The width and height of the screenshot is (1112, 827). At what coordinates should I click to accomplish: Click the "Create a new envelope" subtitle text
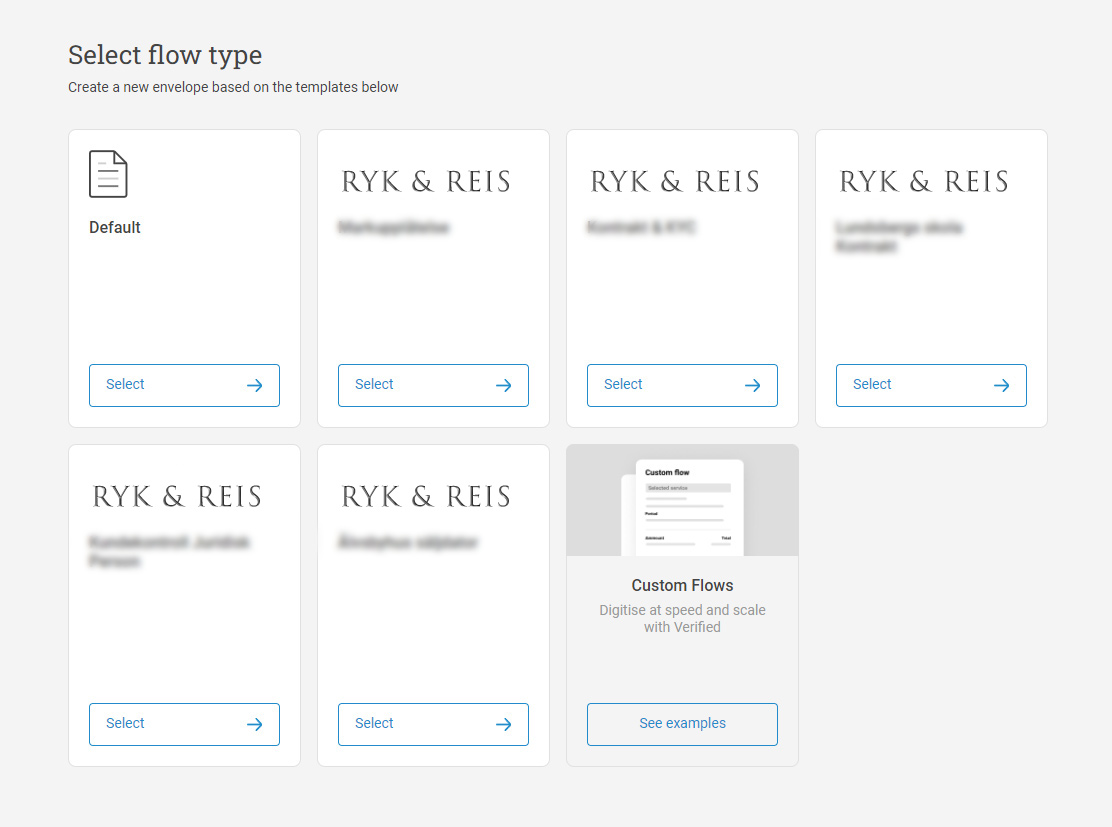pos(233,87)
